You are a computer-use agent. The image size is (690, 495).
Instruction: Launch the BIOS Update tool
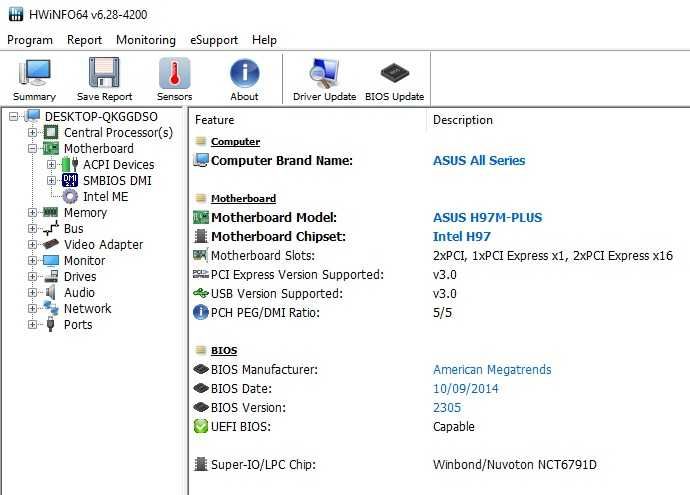click(x=394, y=73)
